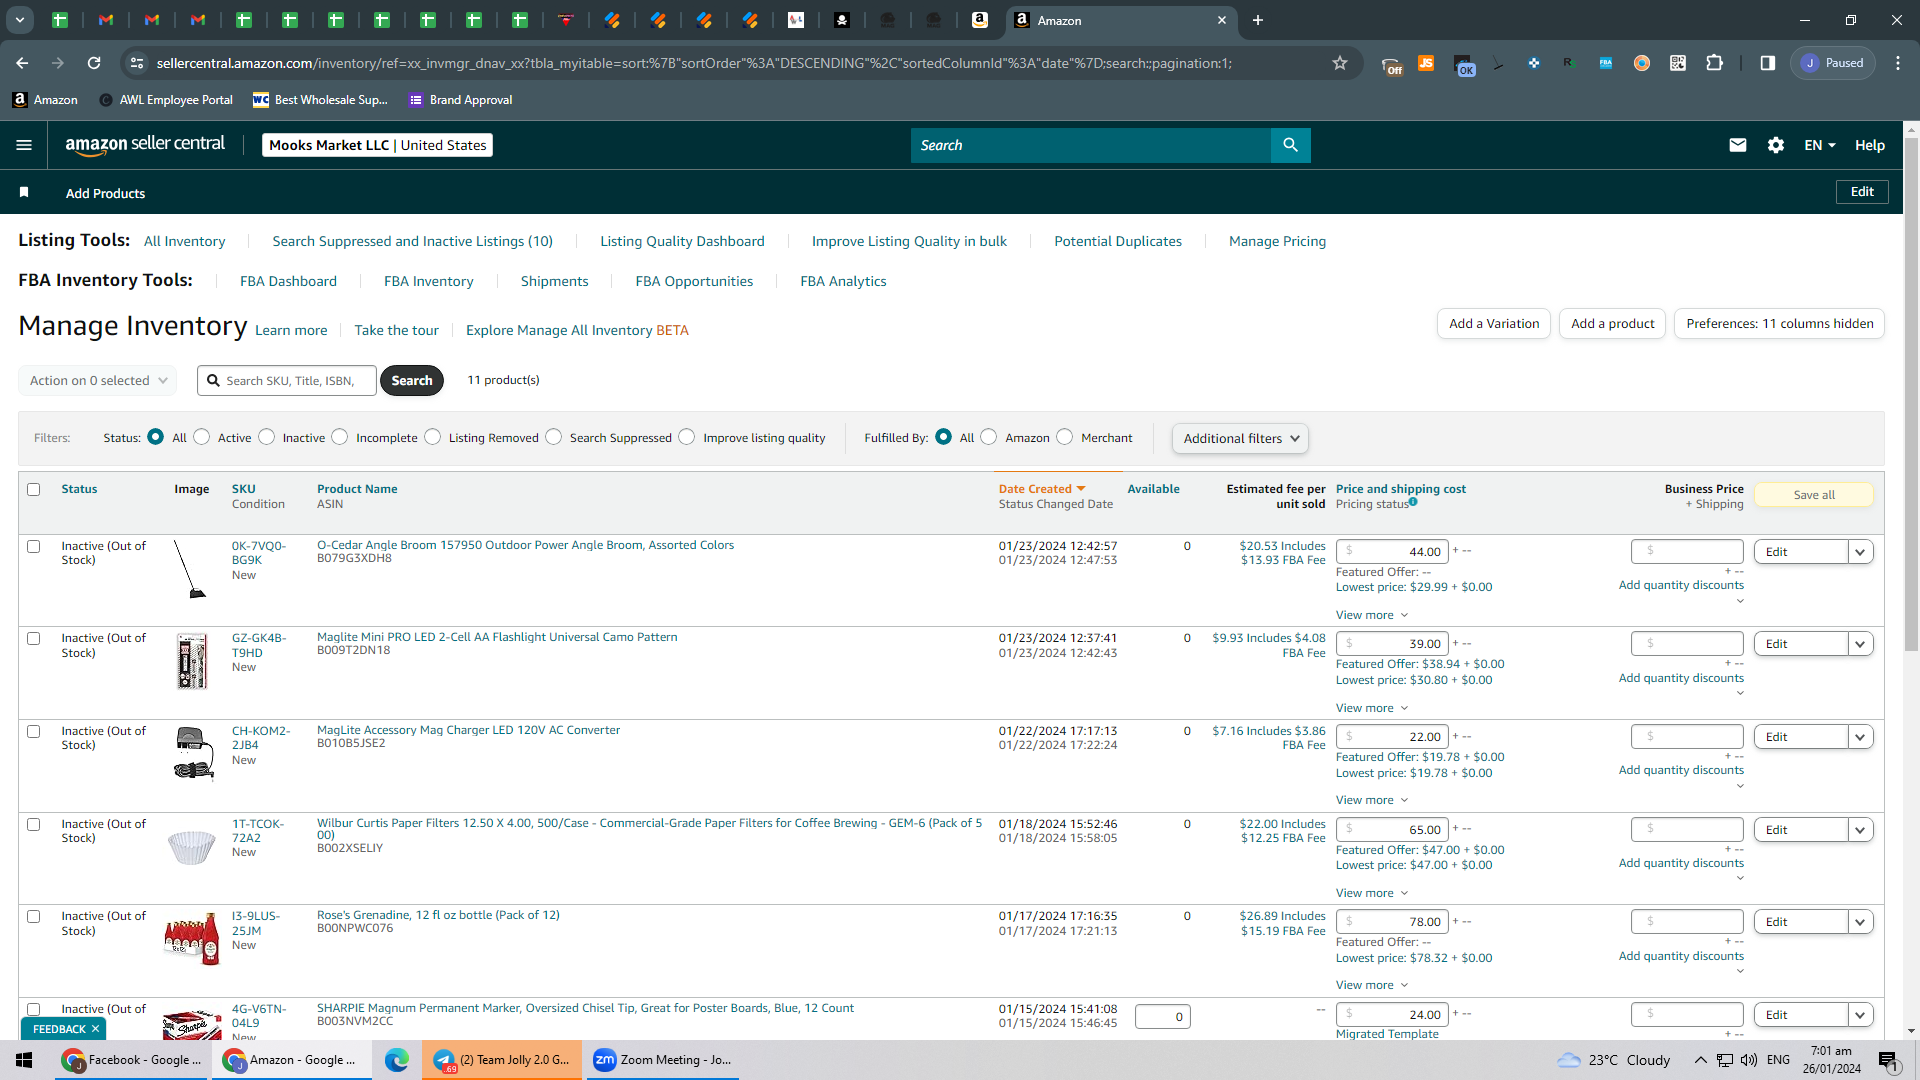Click the O-Cedar Angle Broom product image
This screenshot has height=1080, width=1920.
(x=189, y=569)
